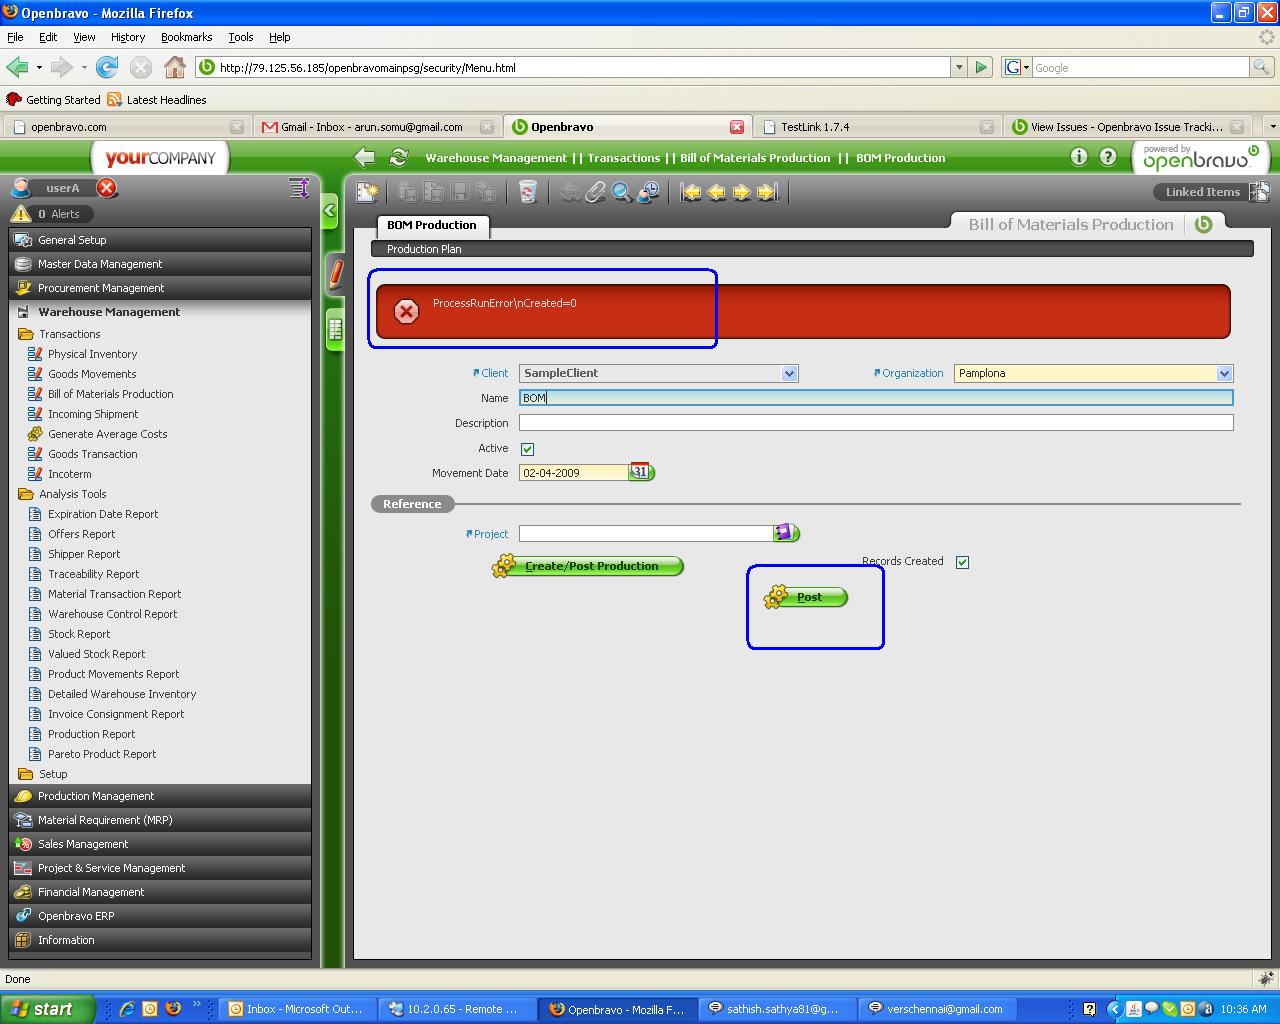This screenshot has height=1024, width=1280.
Task: Click the Create/Post Production button
Action: pyautogui.click(x=587, y=566)
